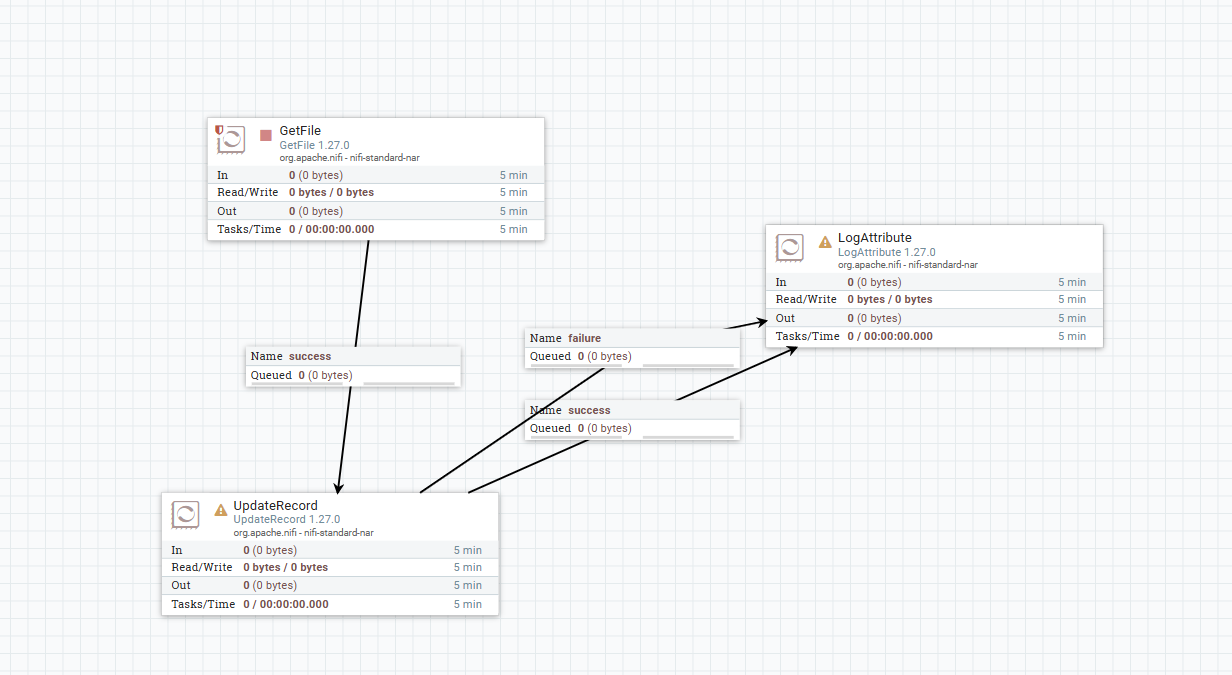Click the restricted-component shield icon on GetFile
This screenshot has width=1232, height=675.
[218, 131]
